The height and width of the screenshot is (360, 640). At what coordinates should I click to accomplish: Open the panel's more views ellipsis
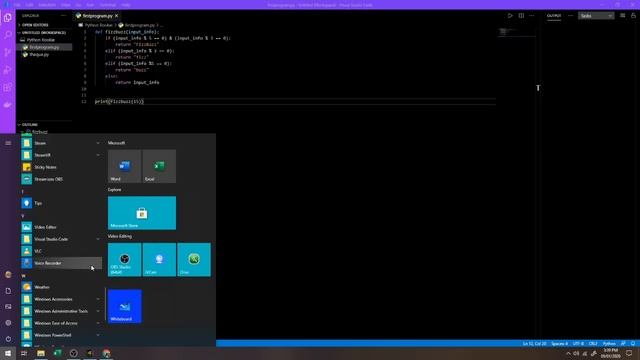(x=570, y=16)
